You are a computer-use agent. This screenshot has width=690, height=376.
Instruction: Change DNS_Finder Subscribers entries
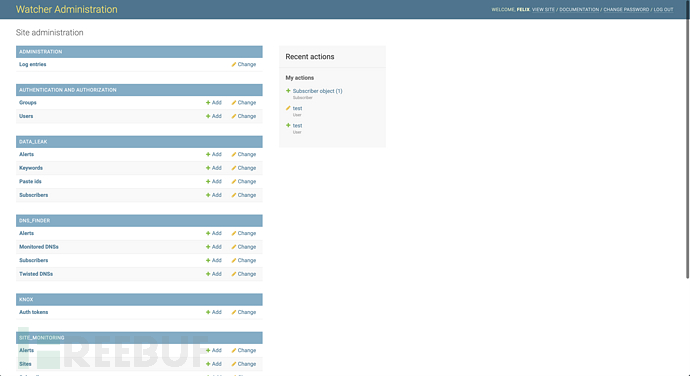click(244, 261)
